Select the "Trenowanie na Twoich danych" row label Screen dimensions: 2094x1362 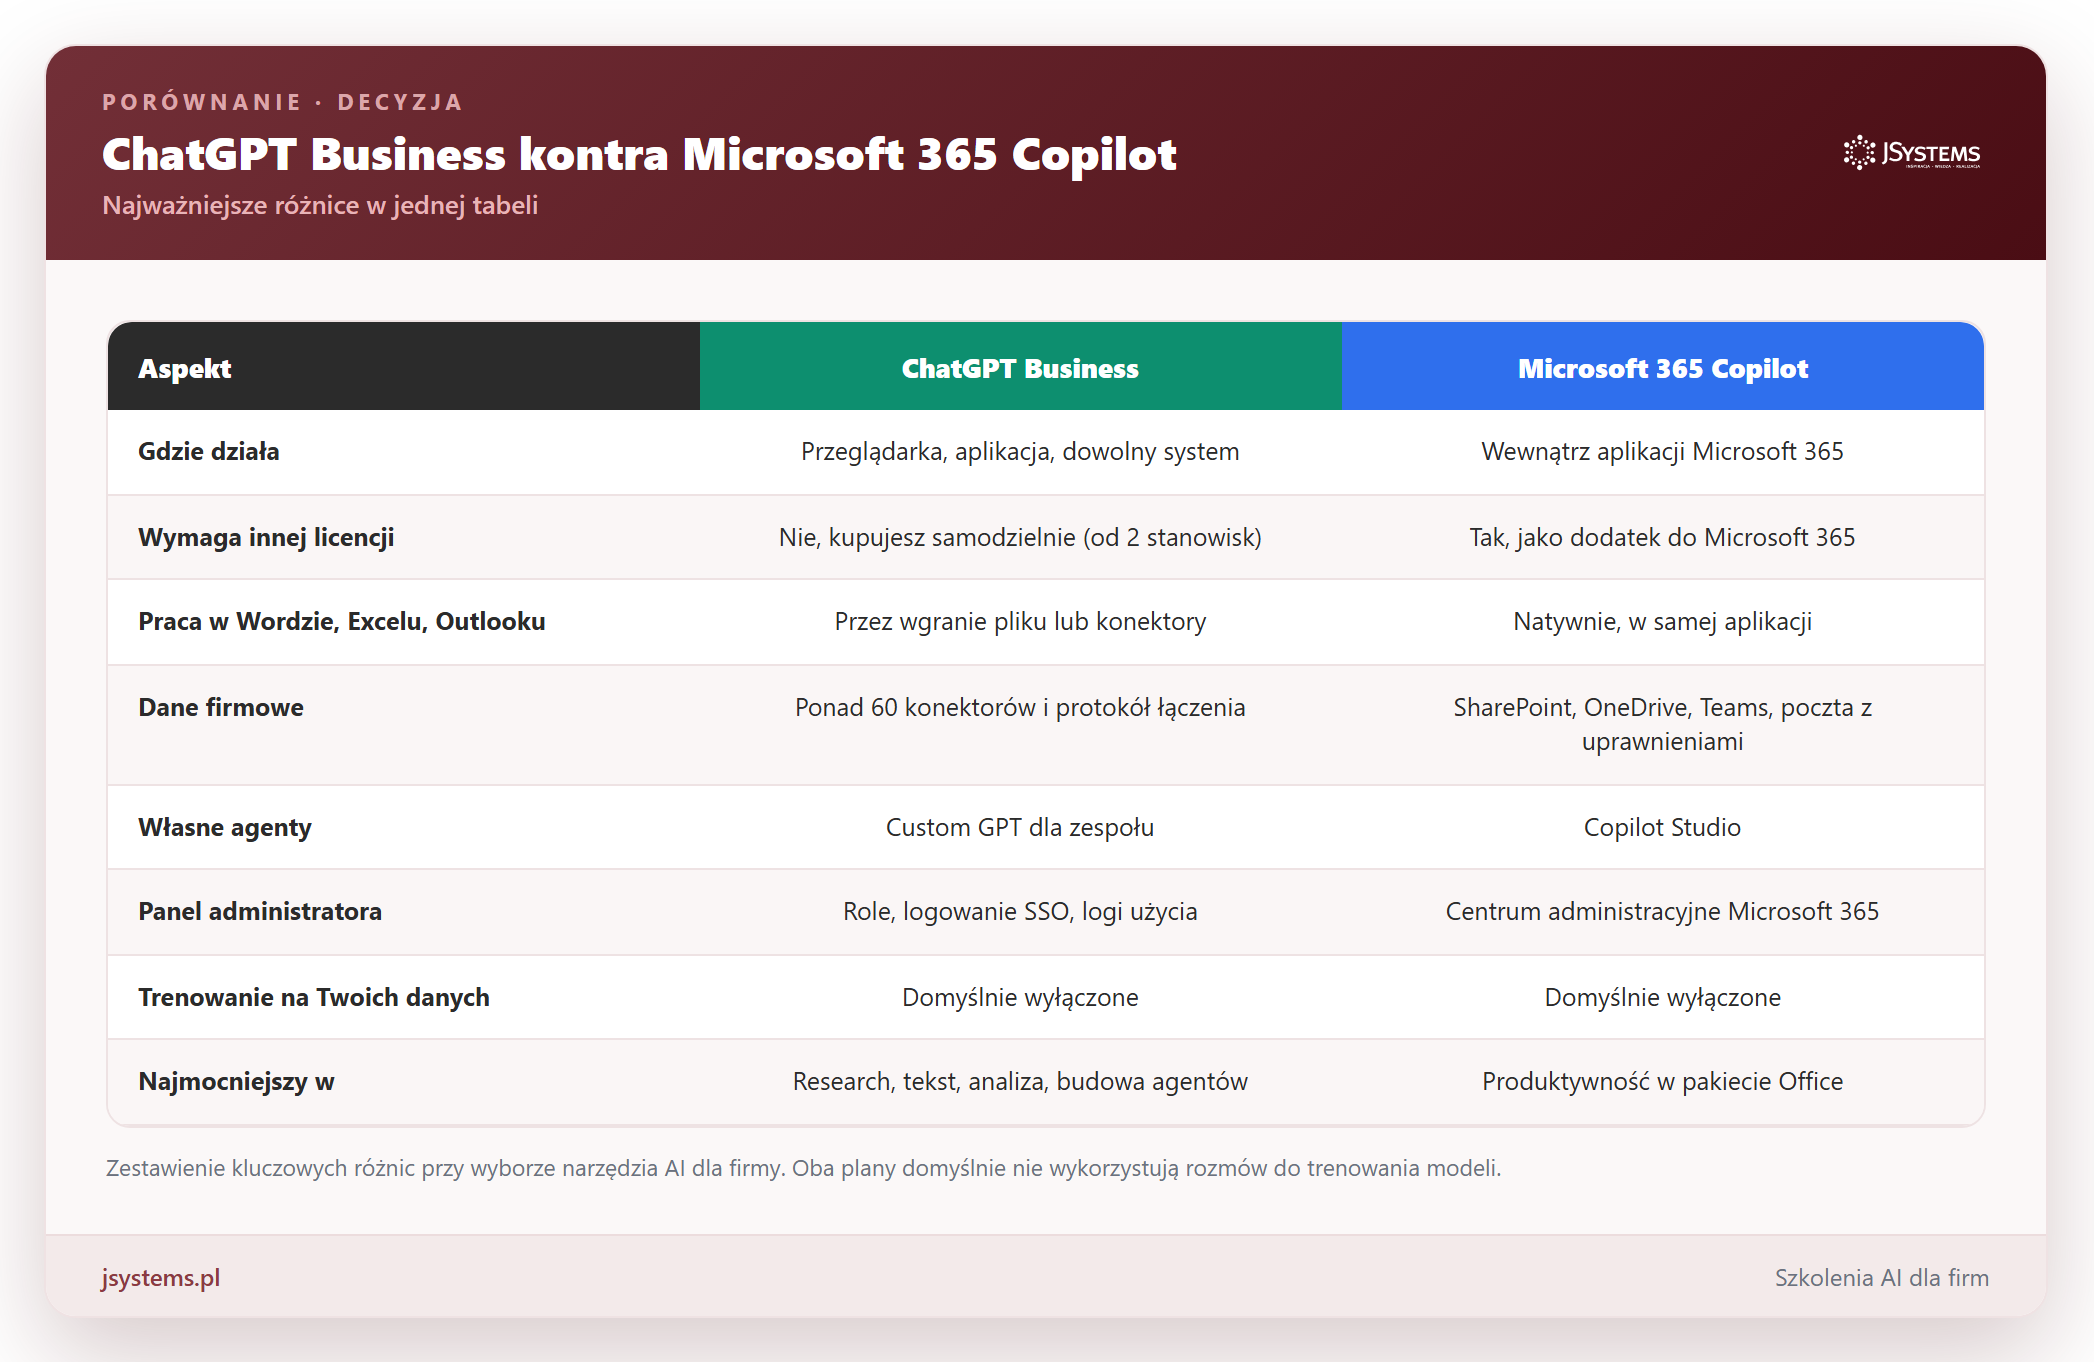tap(314, 997)
